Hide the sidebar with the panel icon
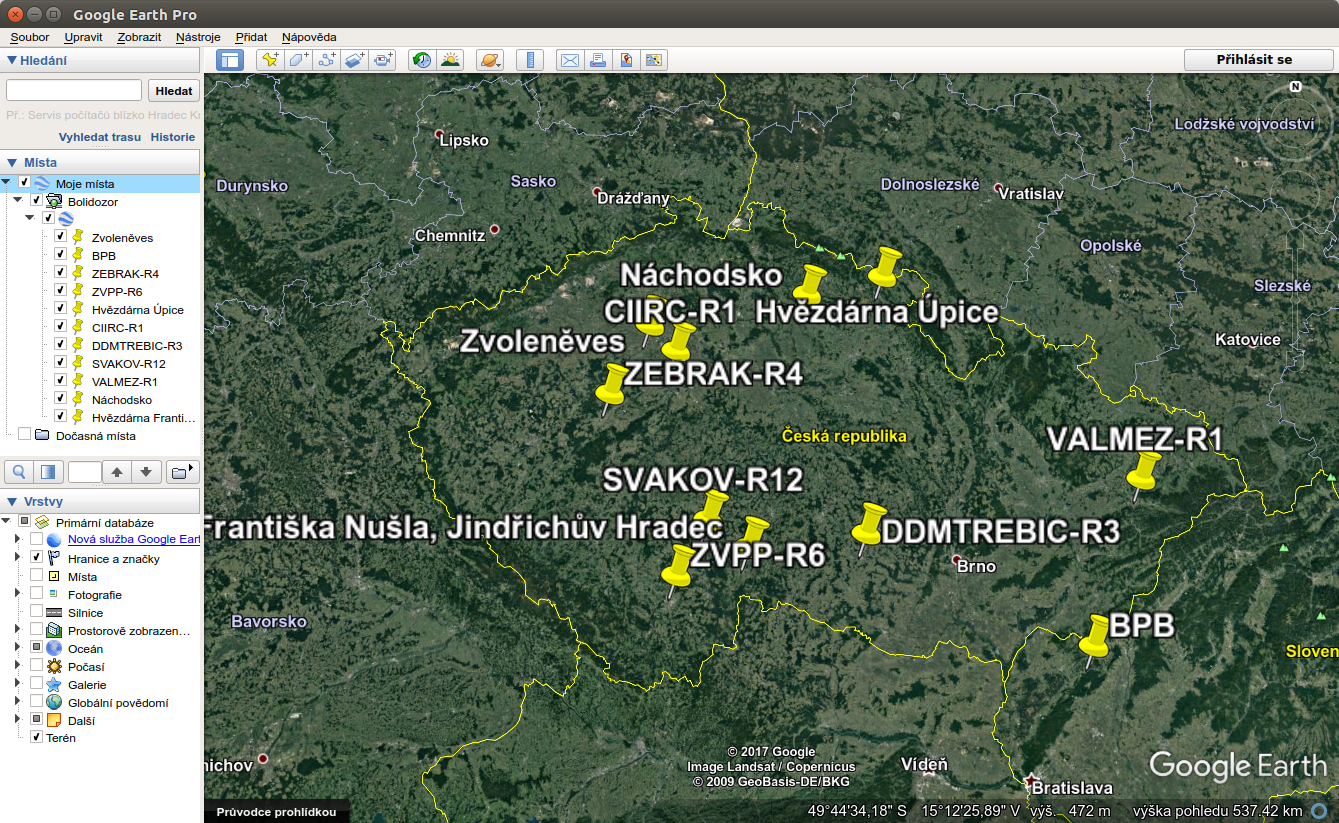Viewport: 1339px width, 823px height. (230, 60)
